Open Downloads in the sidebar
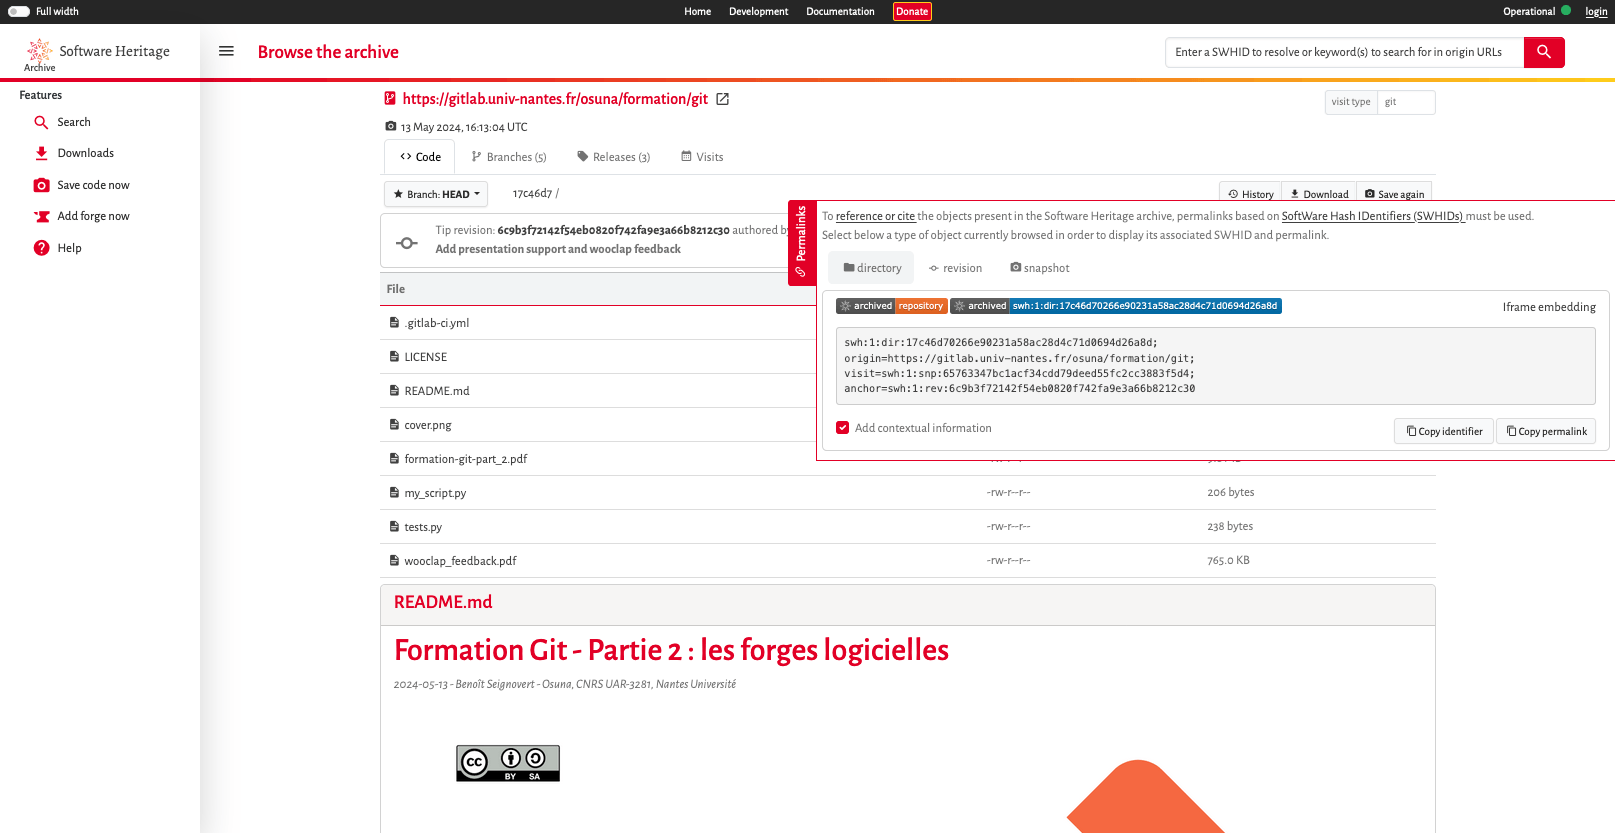The height and width of the screenshot is (833, 1616). click(85, 153)
